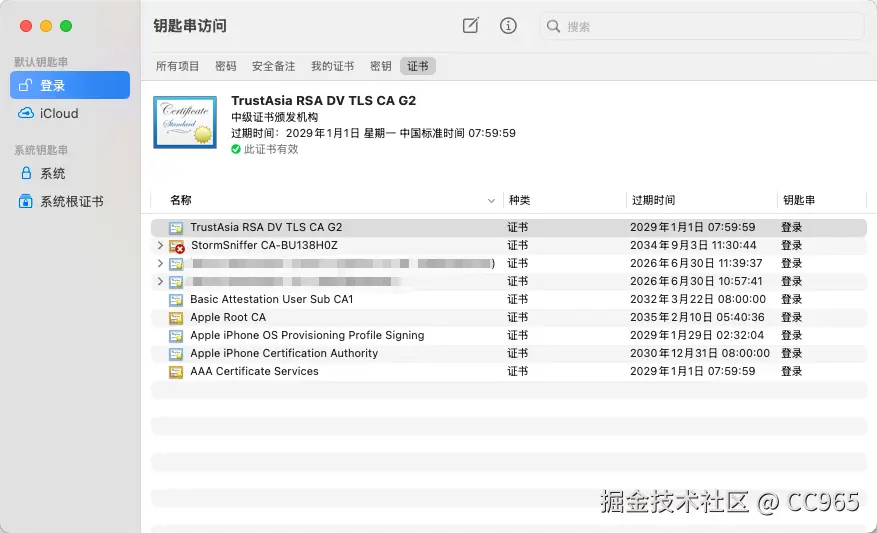
Task: Open the info button in toolbar
Action: (508, 26)
